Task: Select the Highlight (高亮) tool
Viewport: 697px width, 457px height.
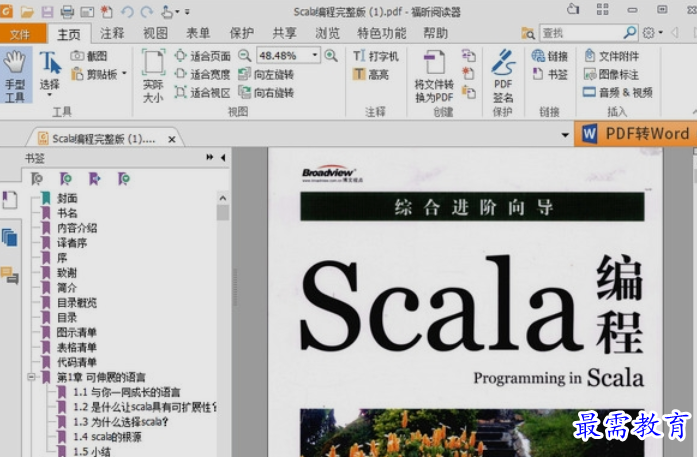Action: pyautogui.click(x=371, y=74)
